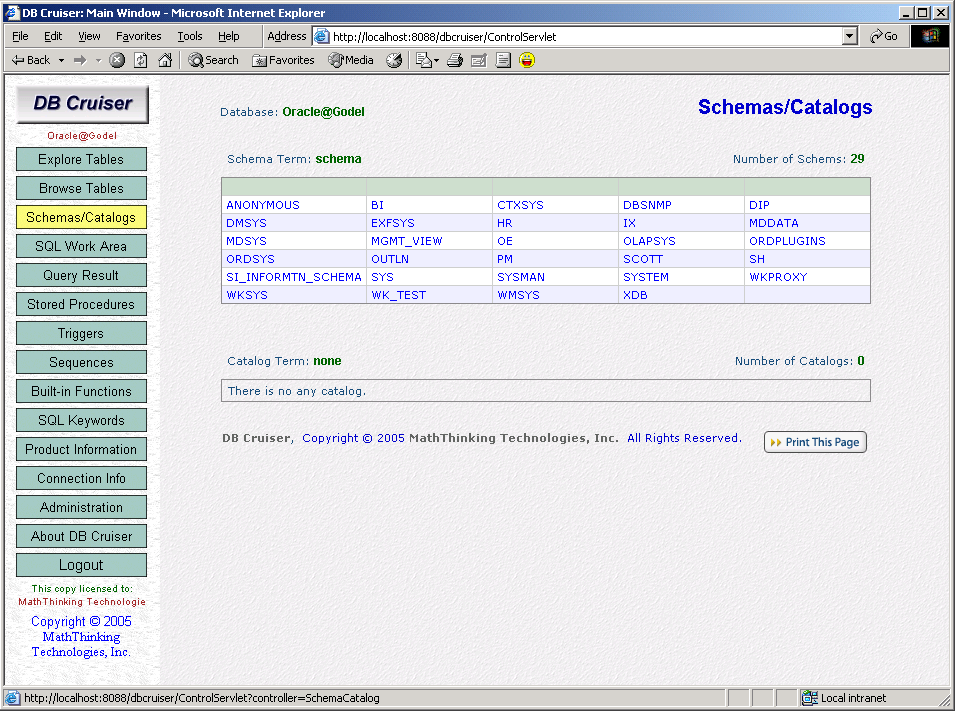955x711 pixels.
Task: Expand the Mail button dropdown arrow
Action: (436, 60)
